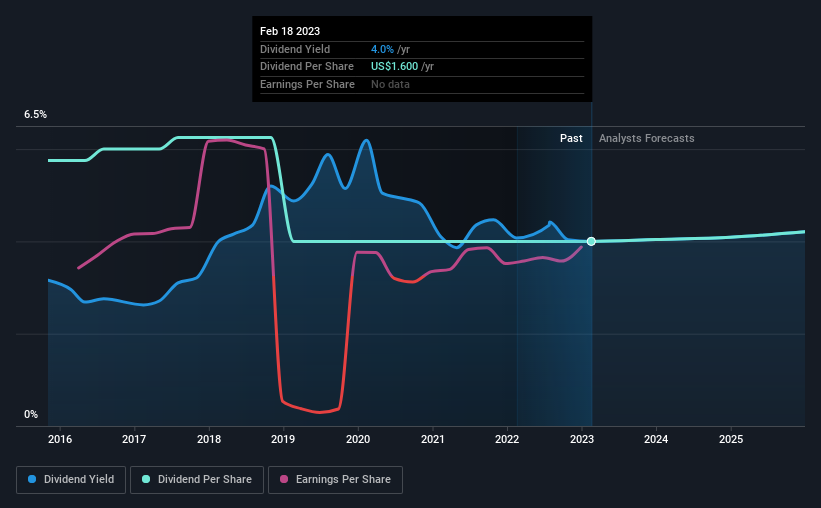Select the 2017 axis label
This screenshot has width=821, height=508.
[x=134, y=439]
